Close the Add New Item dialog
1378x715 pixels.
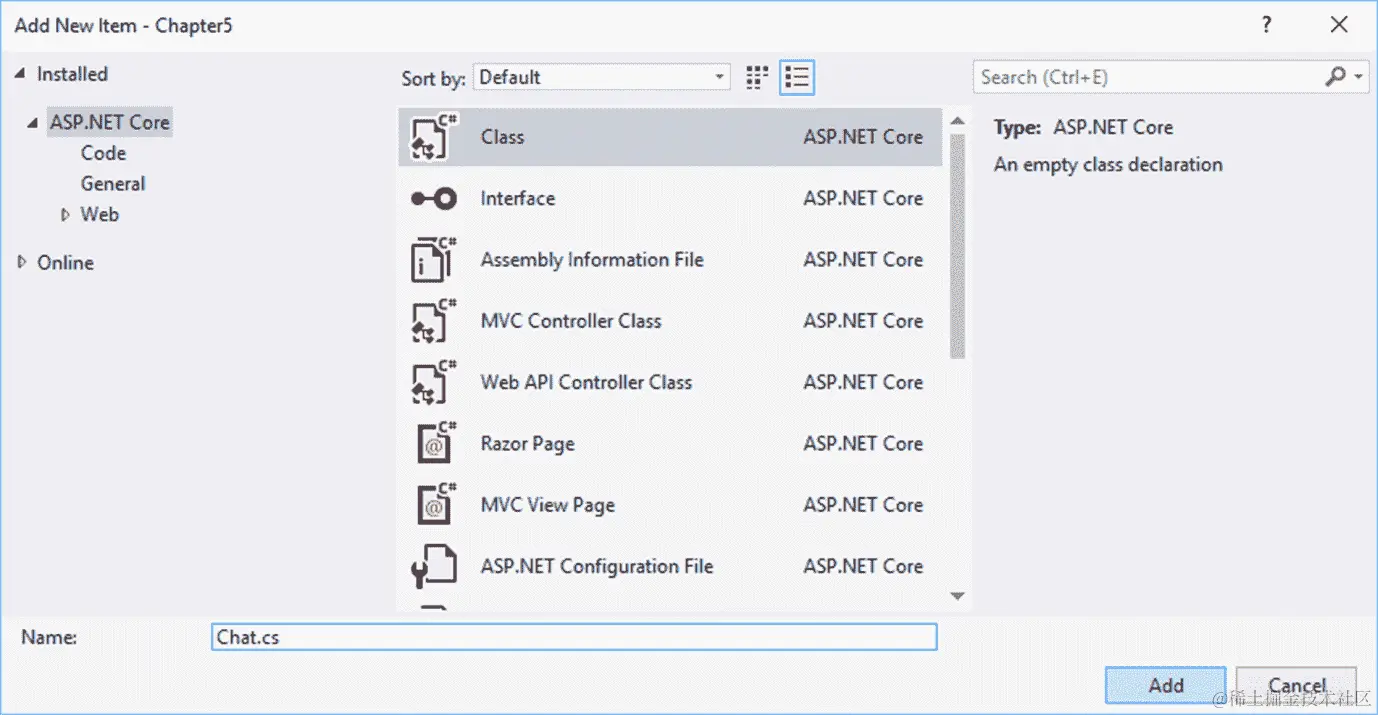1339,25
